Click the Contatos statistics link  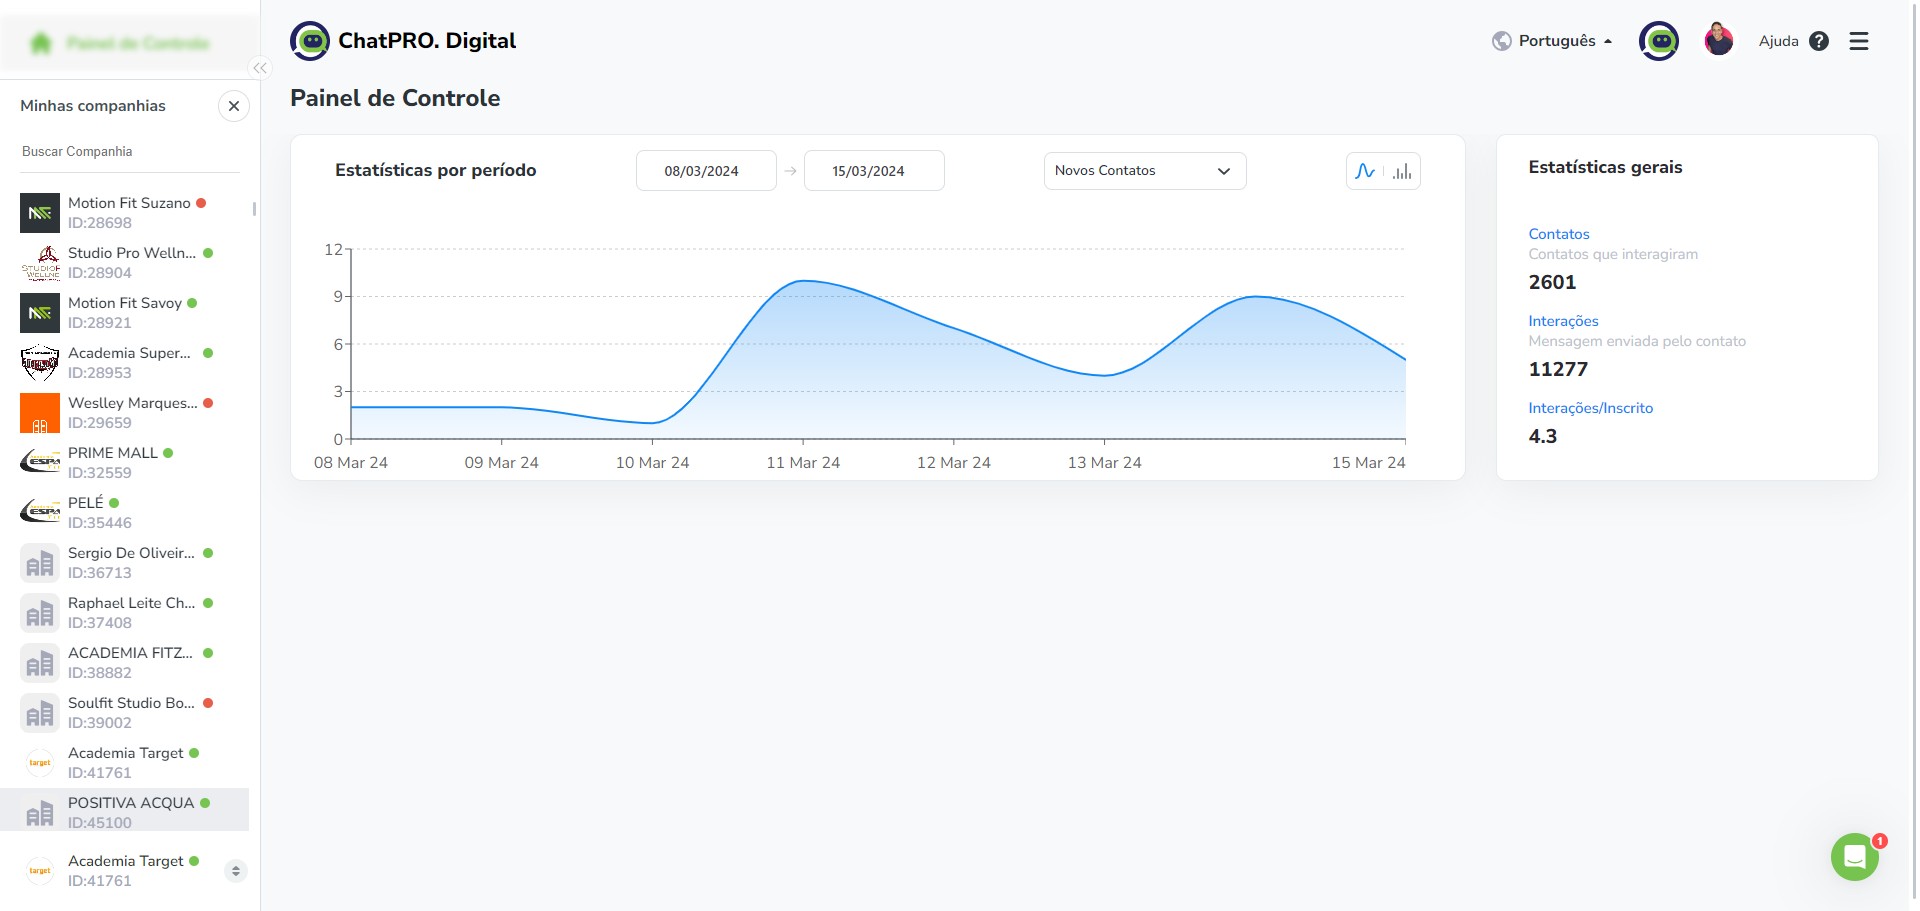click(1559, 234)
